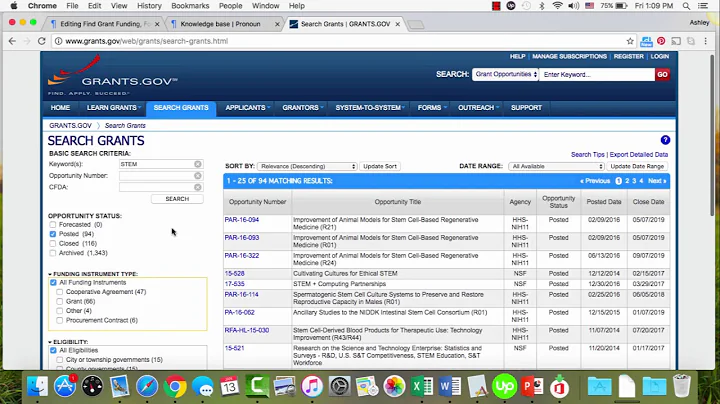The width and height of the screenshot is (720, 404).
Task: Click the browser address bar URL
Action: (x=146, y=41)
